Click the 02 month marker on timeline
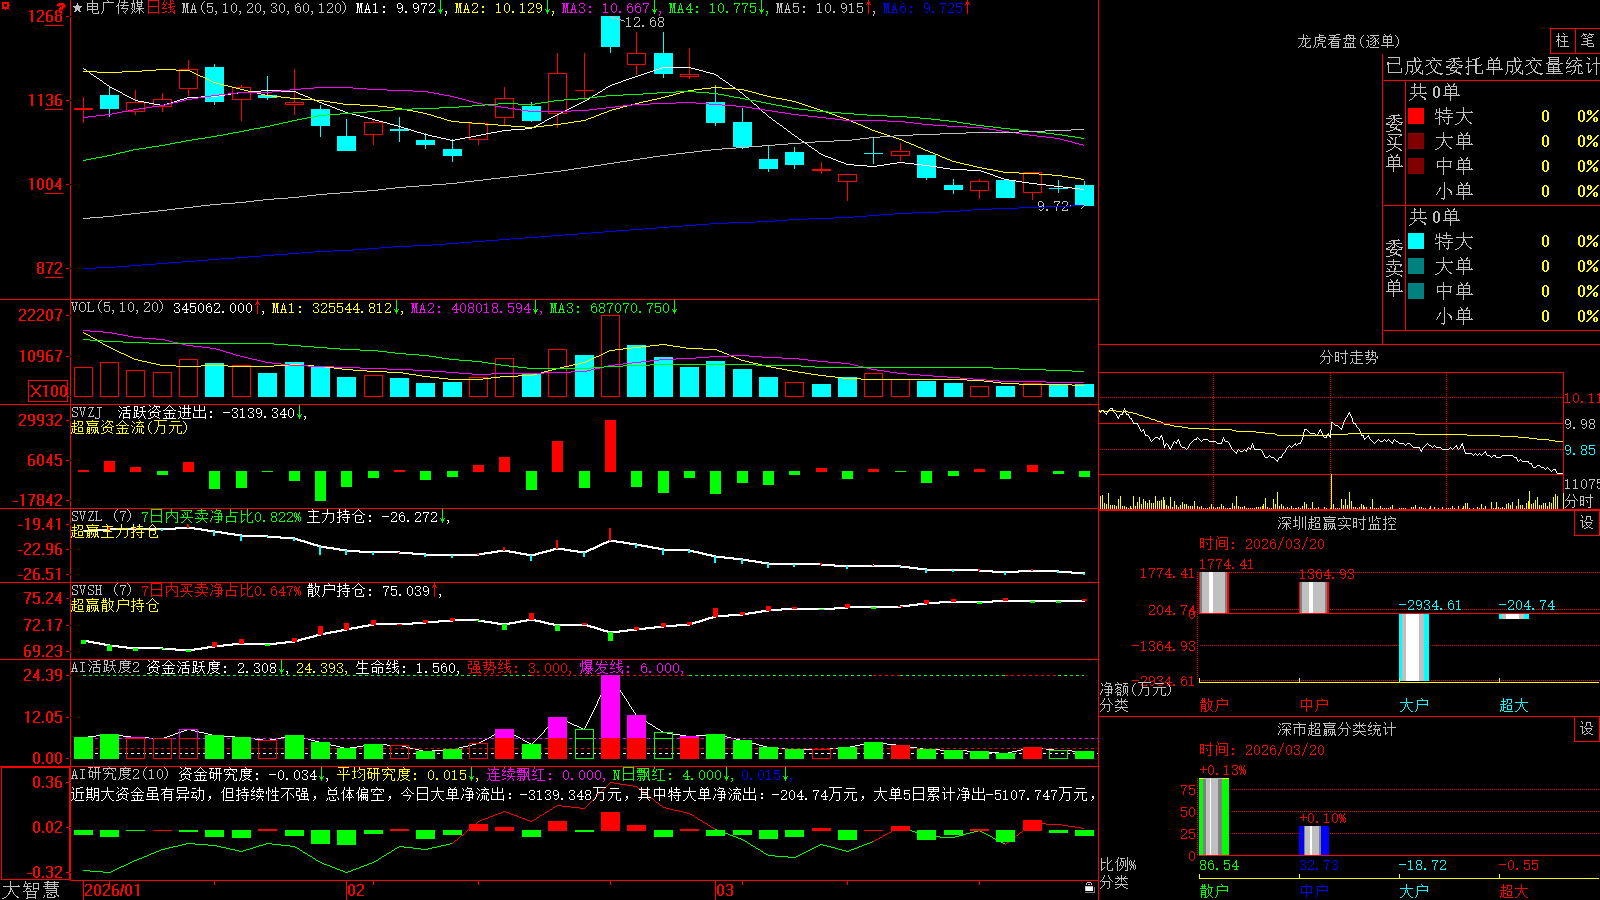This screenshot has height=900, width=1600. pyautogui.click(x=356, y=890)
